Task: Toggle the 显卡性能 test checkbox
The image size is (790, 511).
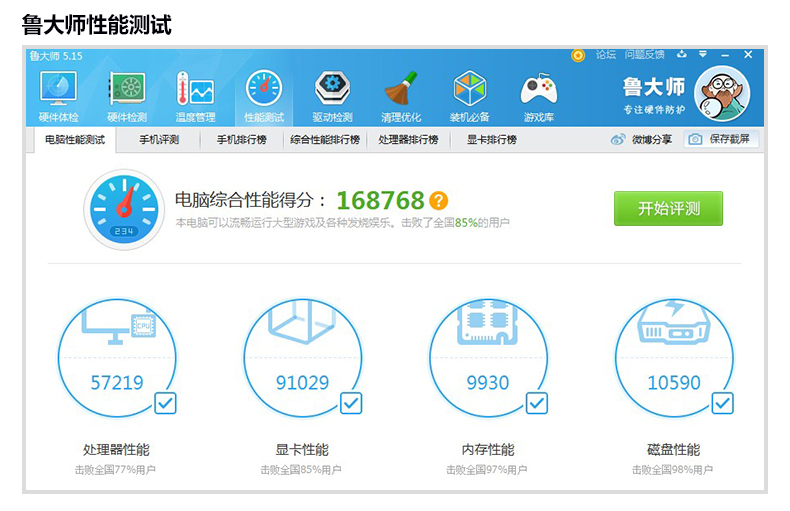Action: click(351, 403)
